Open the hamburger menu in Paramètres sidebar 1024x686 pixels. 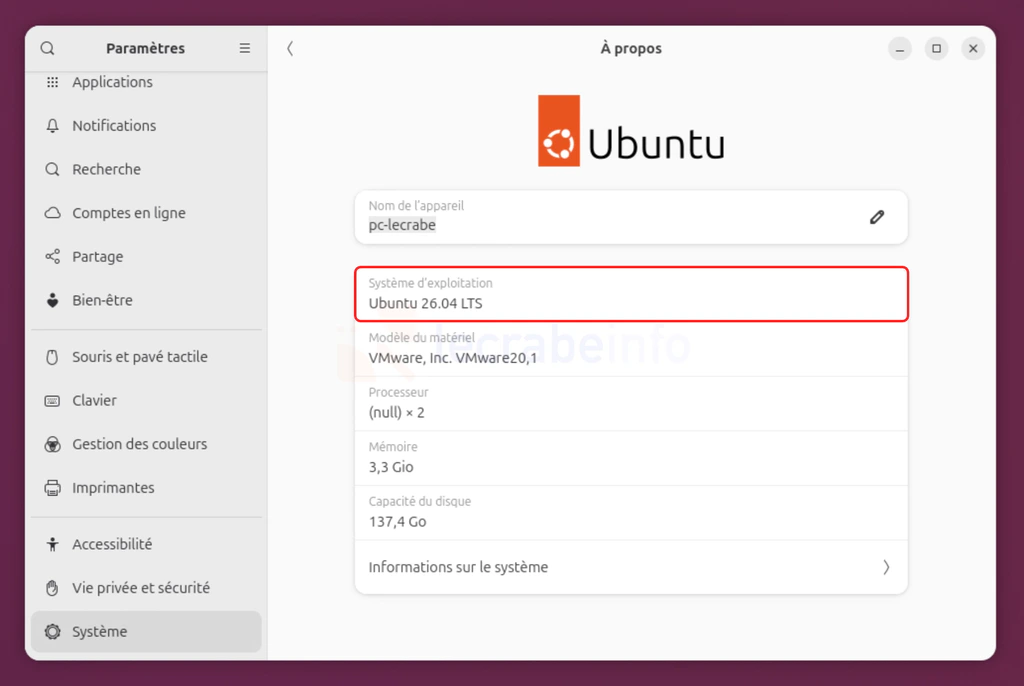tap(244, 48)
